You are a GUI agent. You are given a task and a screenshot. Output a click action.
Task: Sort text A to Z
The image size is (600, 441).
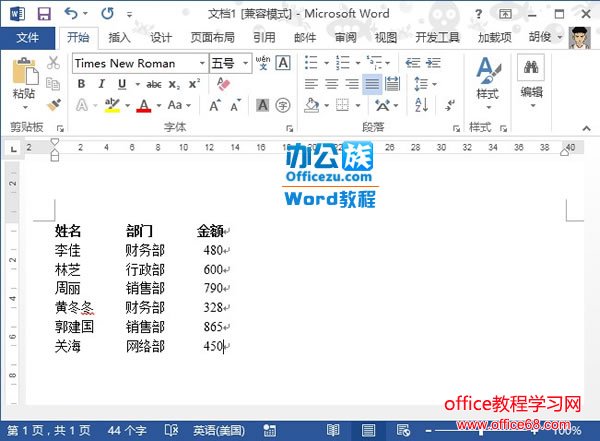tap(421, 105)
